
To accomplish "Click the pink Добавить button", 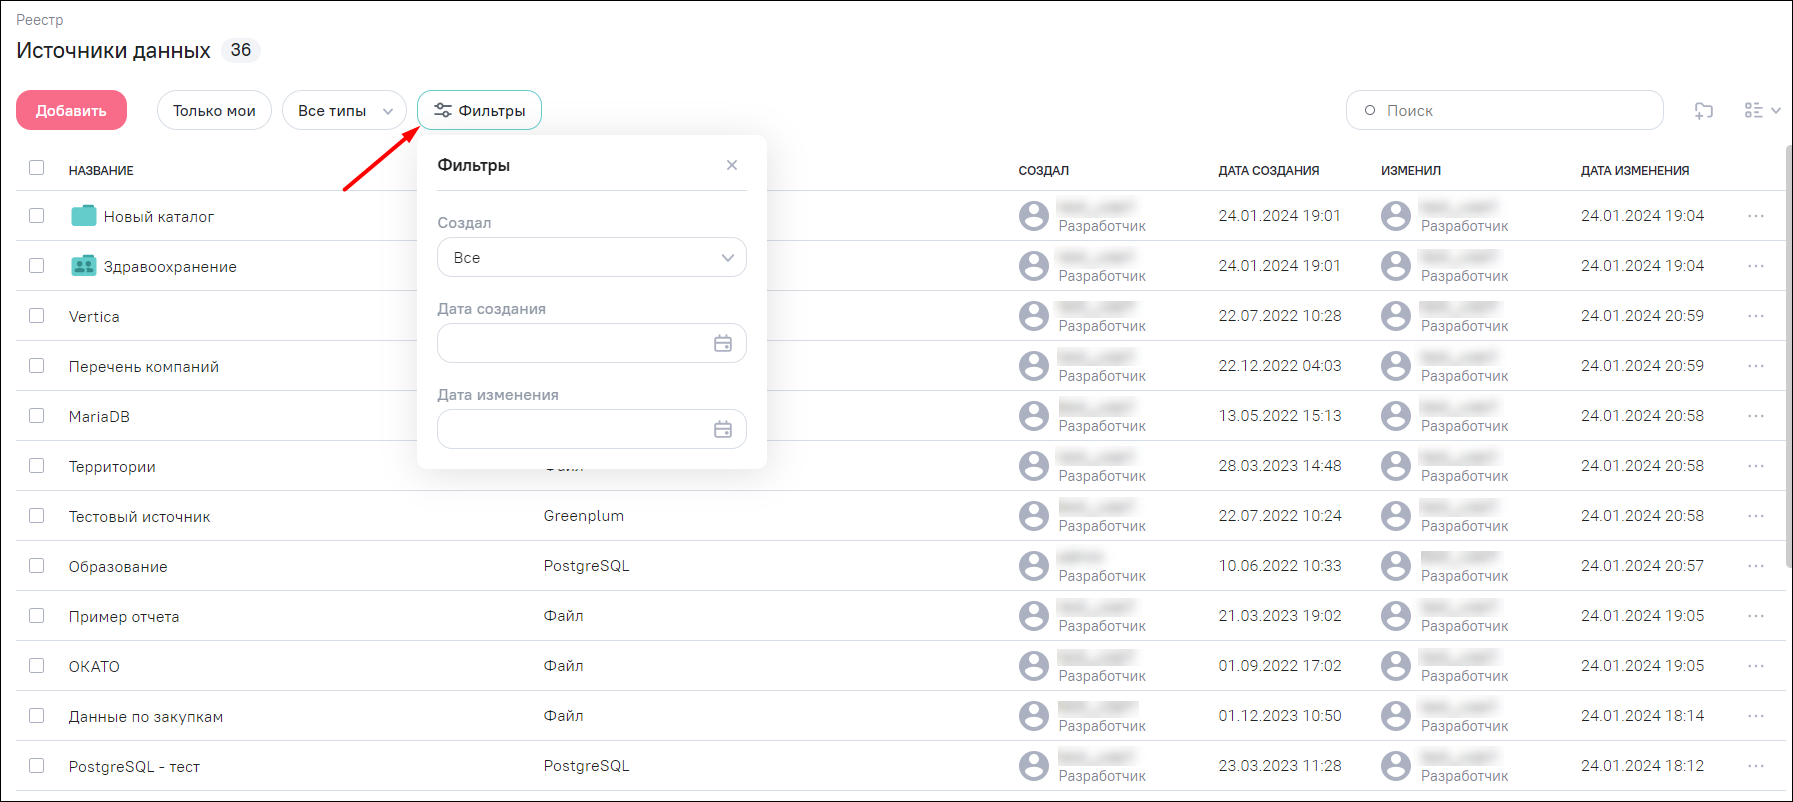I will pyautogui.click(x=71, y=110).
